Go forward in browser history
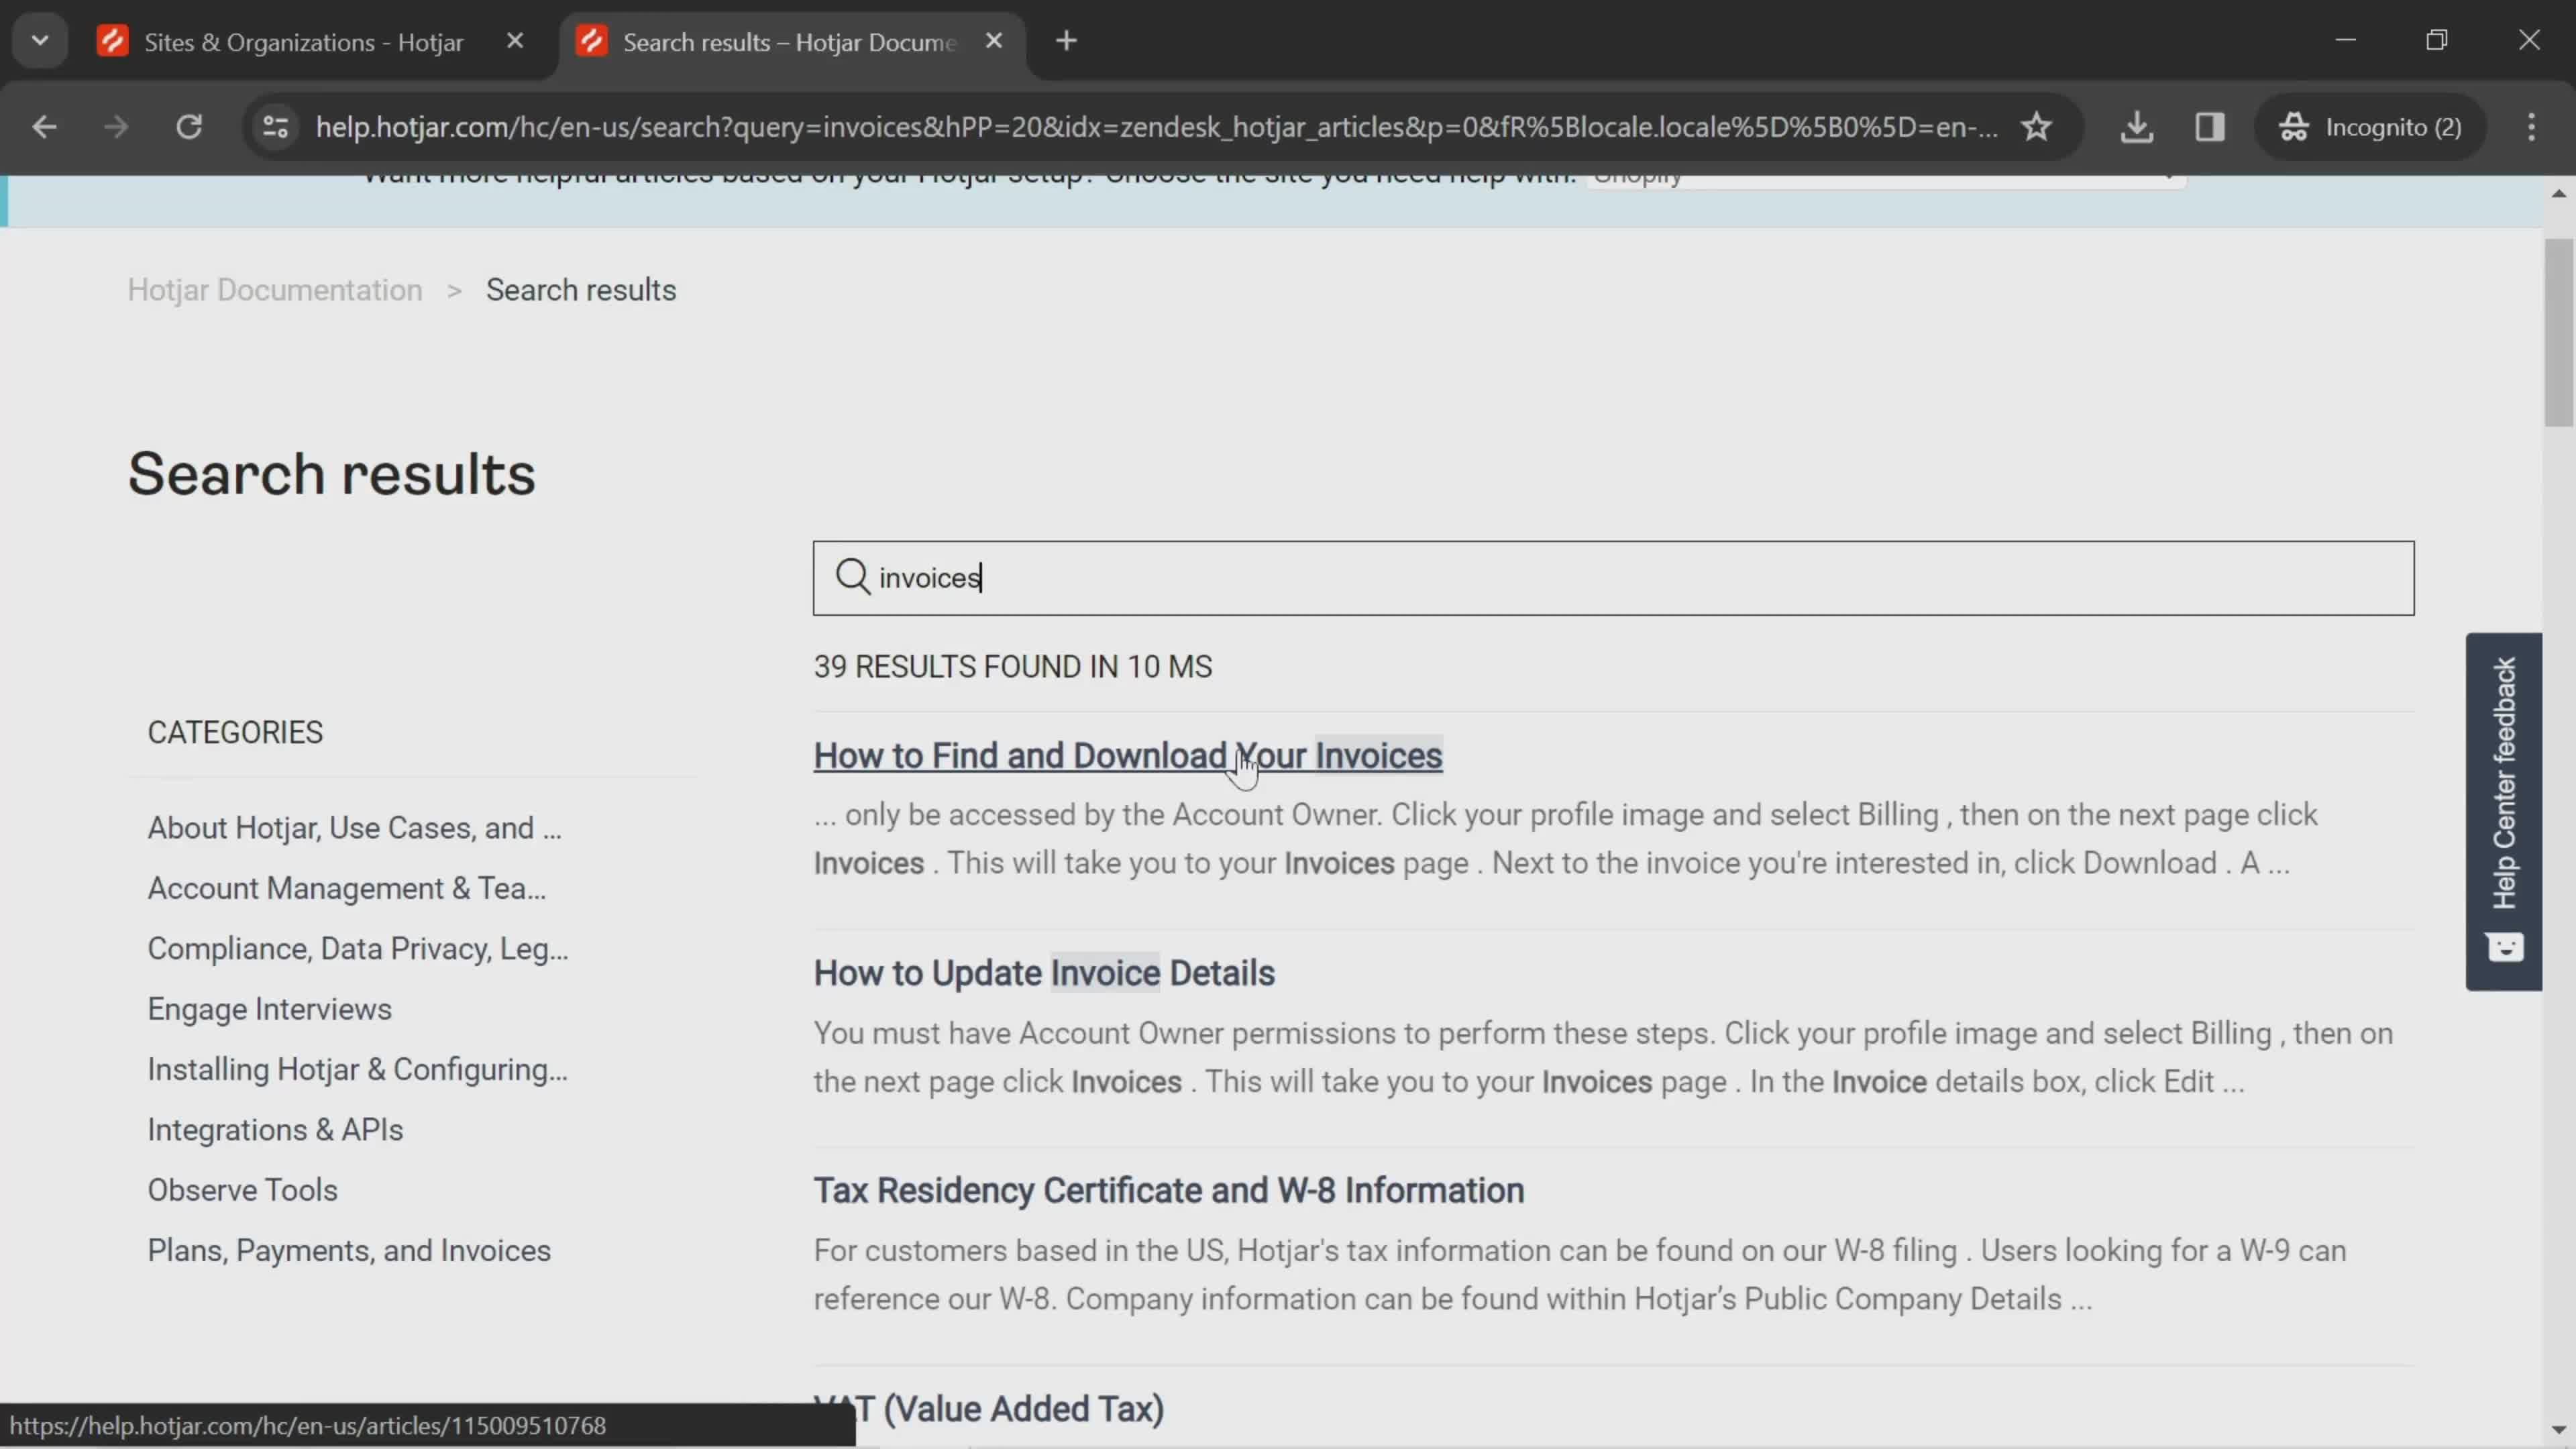2576x1449 pixels. pyautogui.click(x=116, y=127)
